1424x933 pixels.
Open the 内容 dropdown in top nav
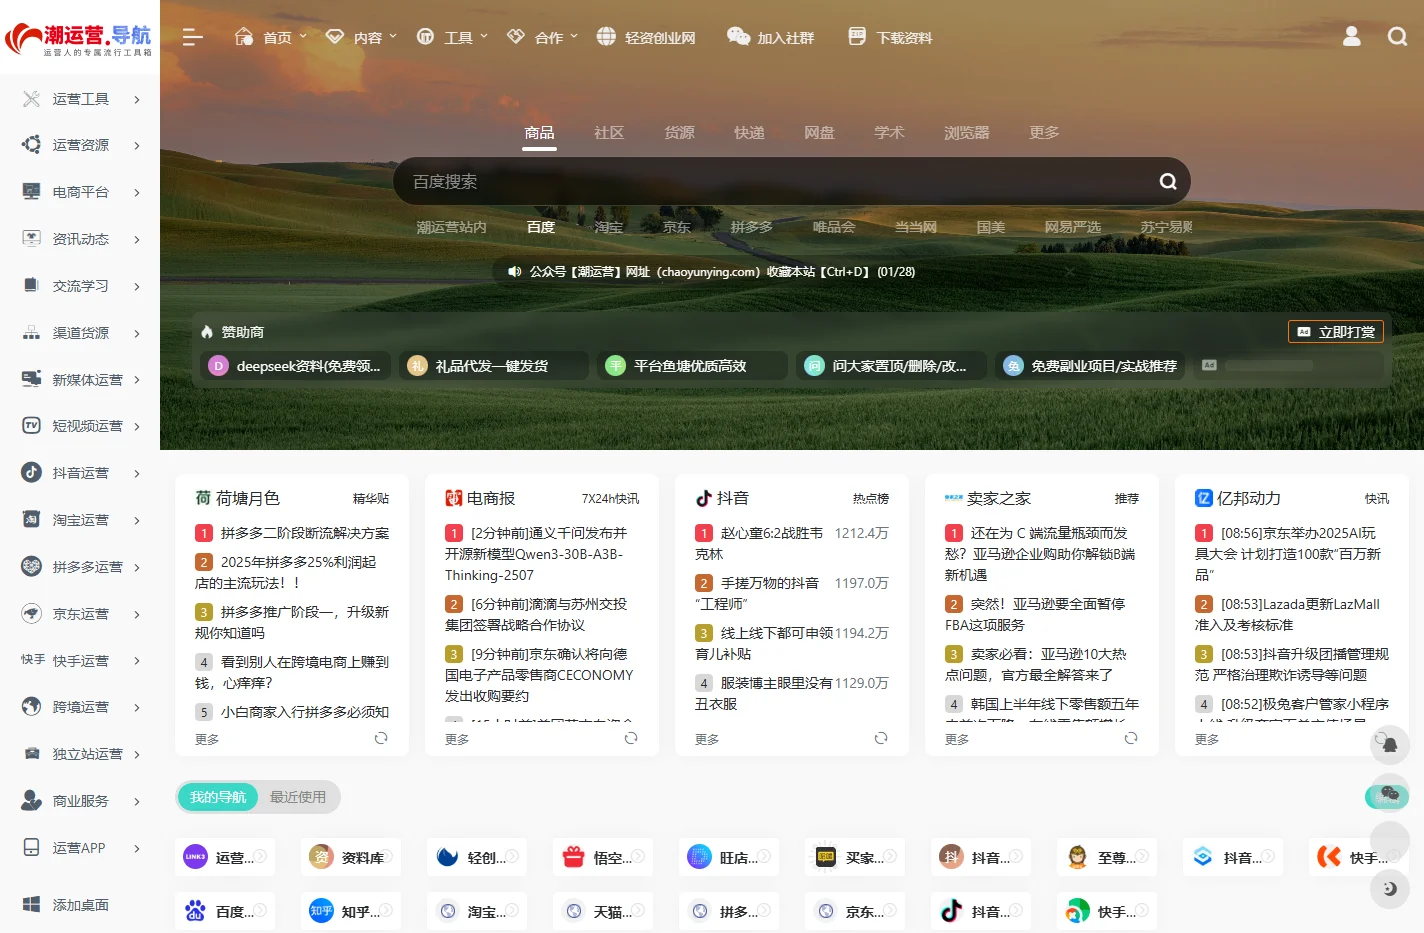click(362, 37)
